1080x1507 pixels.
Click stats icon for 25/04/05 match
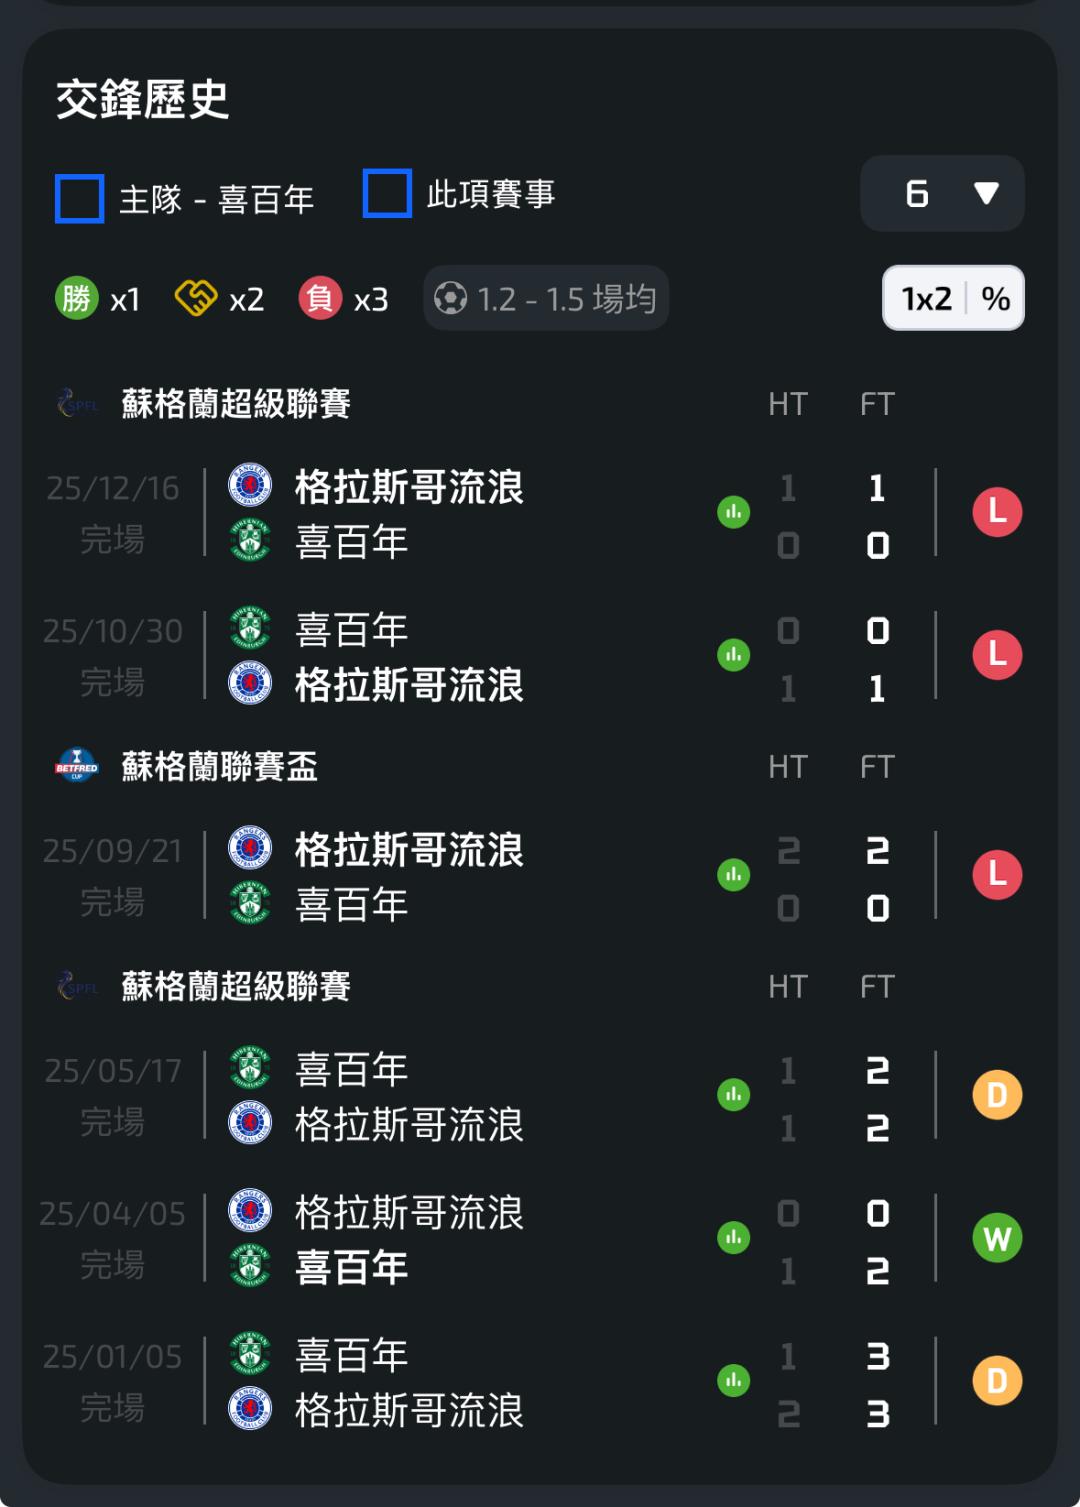[733, 1238]
